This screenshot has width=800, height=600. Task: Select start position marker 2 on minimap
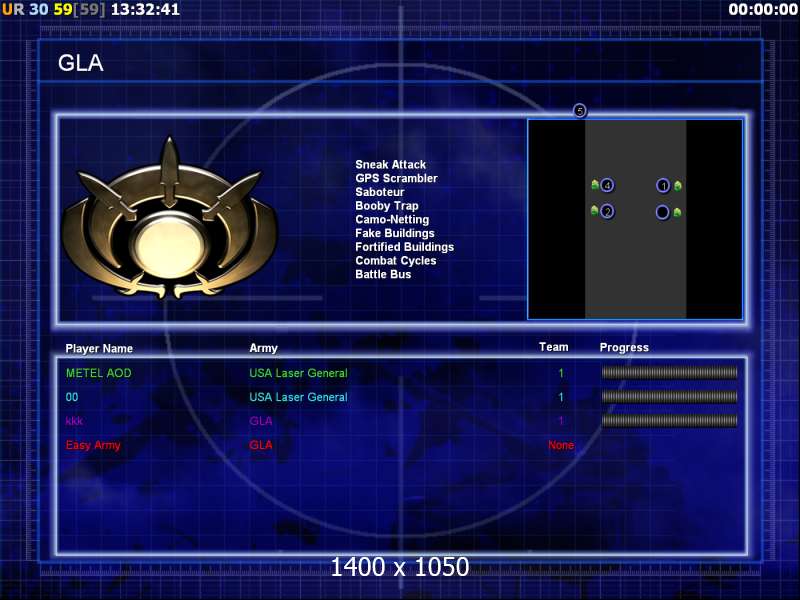(607, 211)
